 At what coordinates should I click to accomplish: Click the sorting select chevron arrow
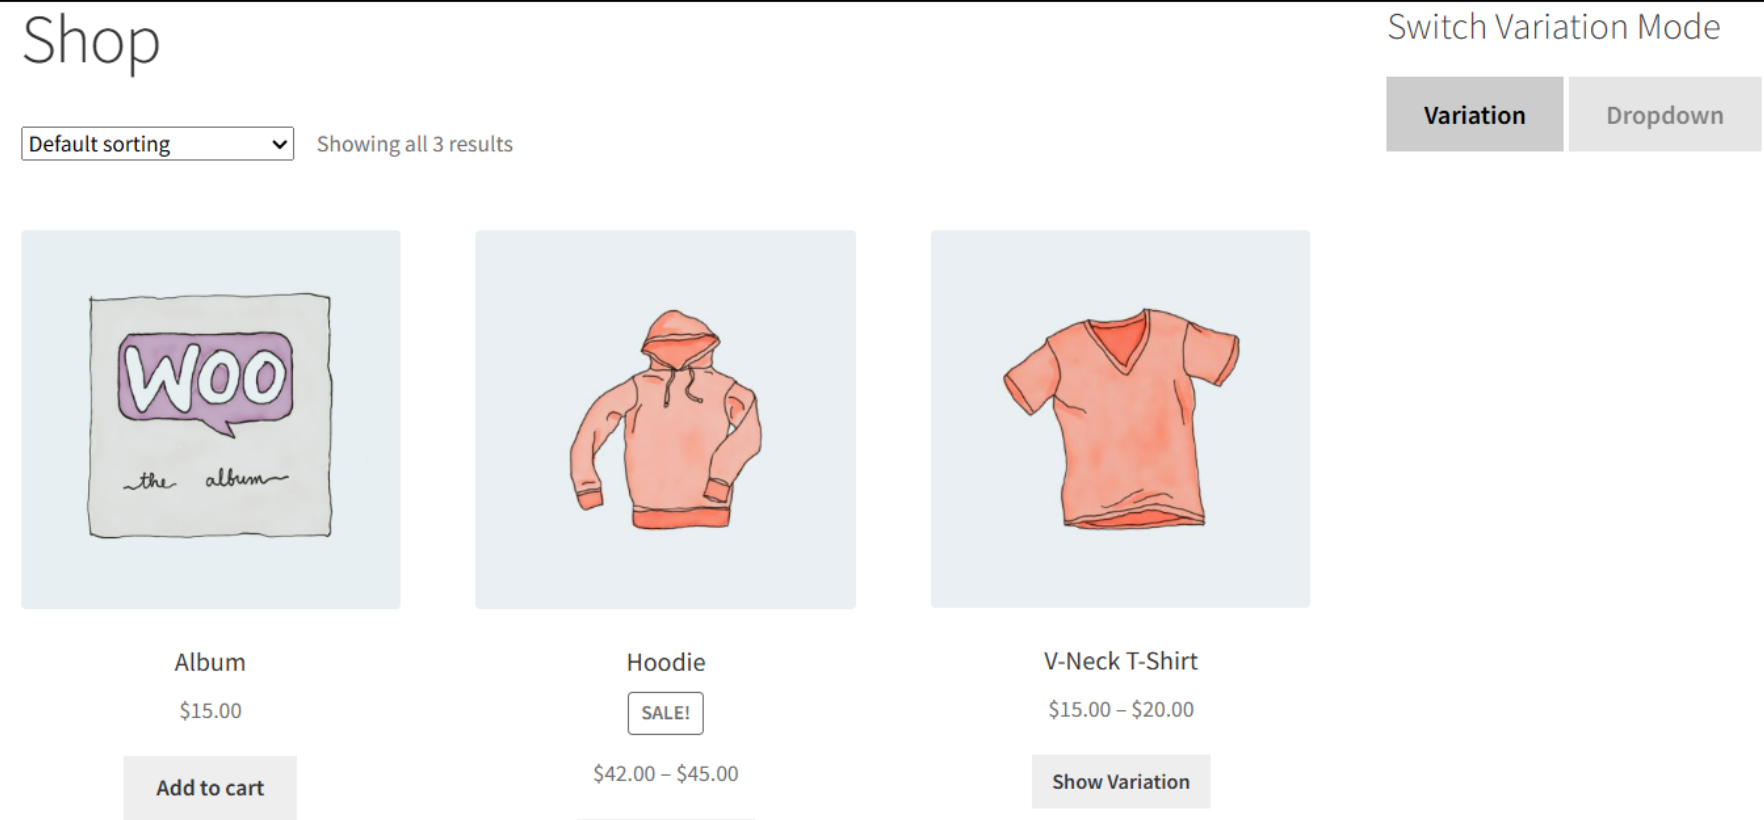280,145
